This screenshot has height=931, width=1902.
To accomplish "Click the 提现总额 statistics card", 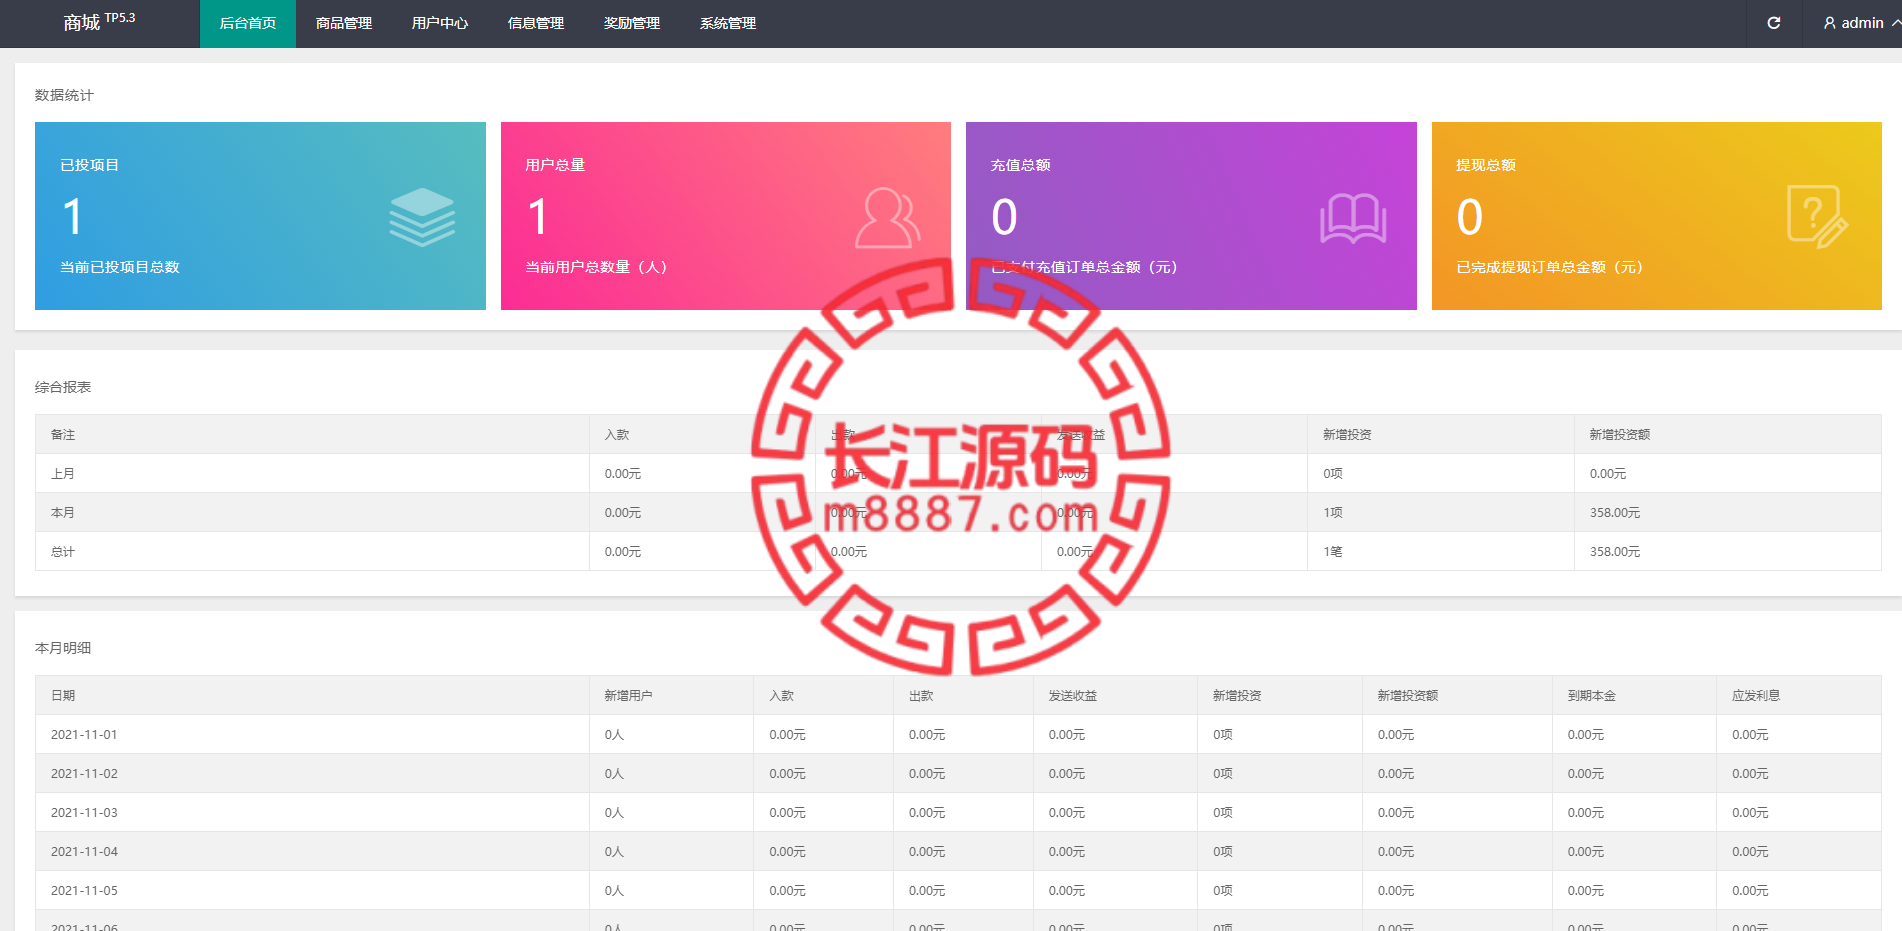I will (1657, 216).
